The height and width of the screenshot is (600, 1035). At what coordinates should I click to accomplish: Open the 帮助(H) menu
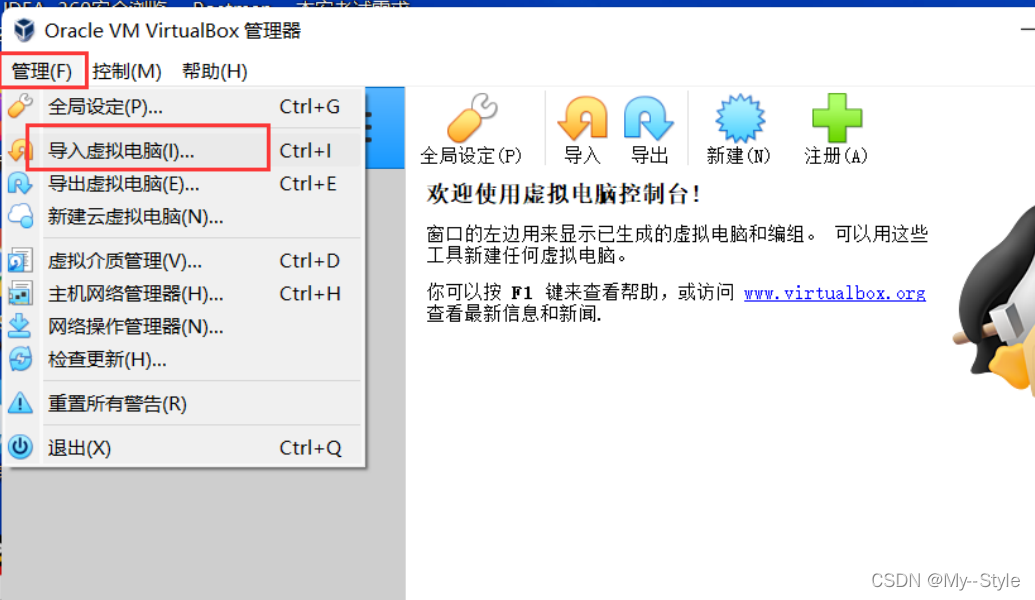pyautogui.click(x=215, y=71)
